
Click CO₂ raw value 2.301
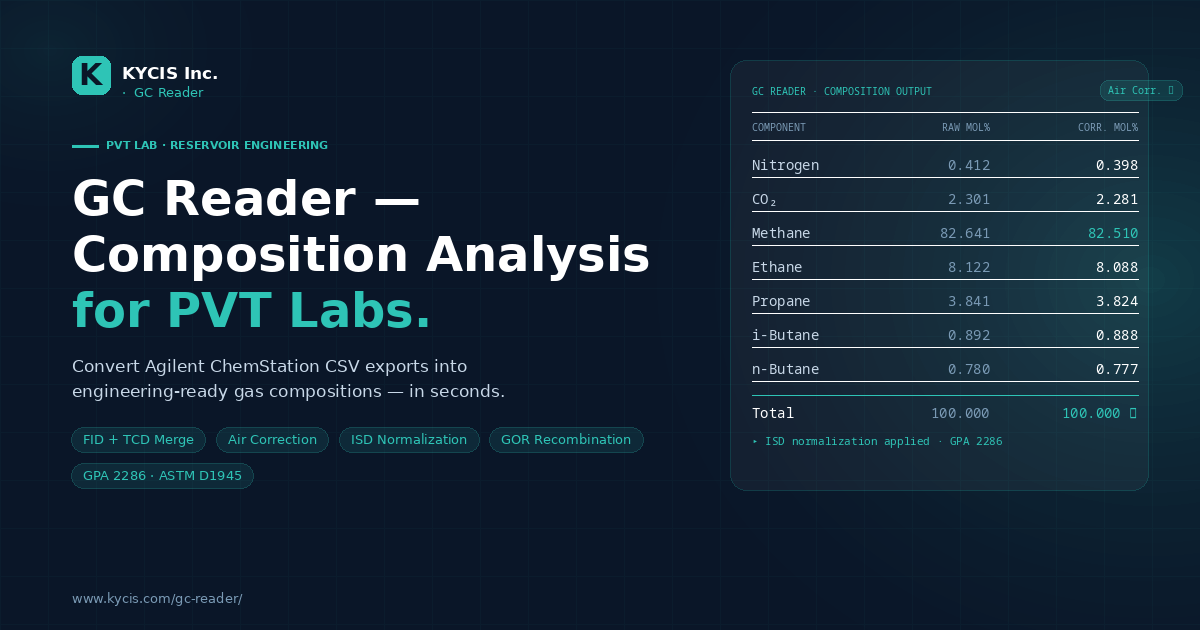coord(969,199)
